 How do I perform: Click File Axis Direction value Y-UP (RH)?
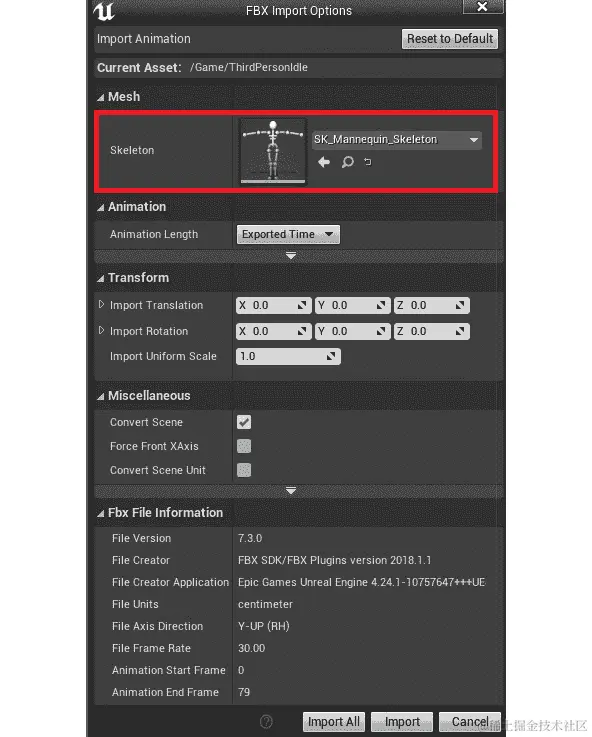(x=264, y=627)
